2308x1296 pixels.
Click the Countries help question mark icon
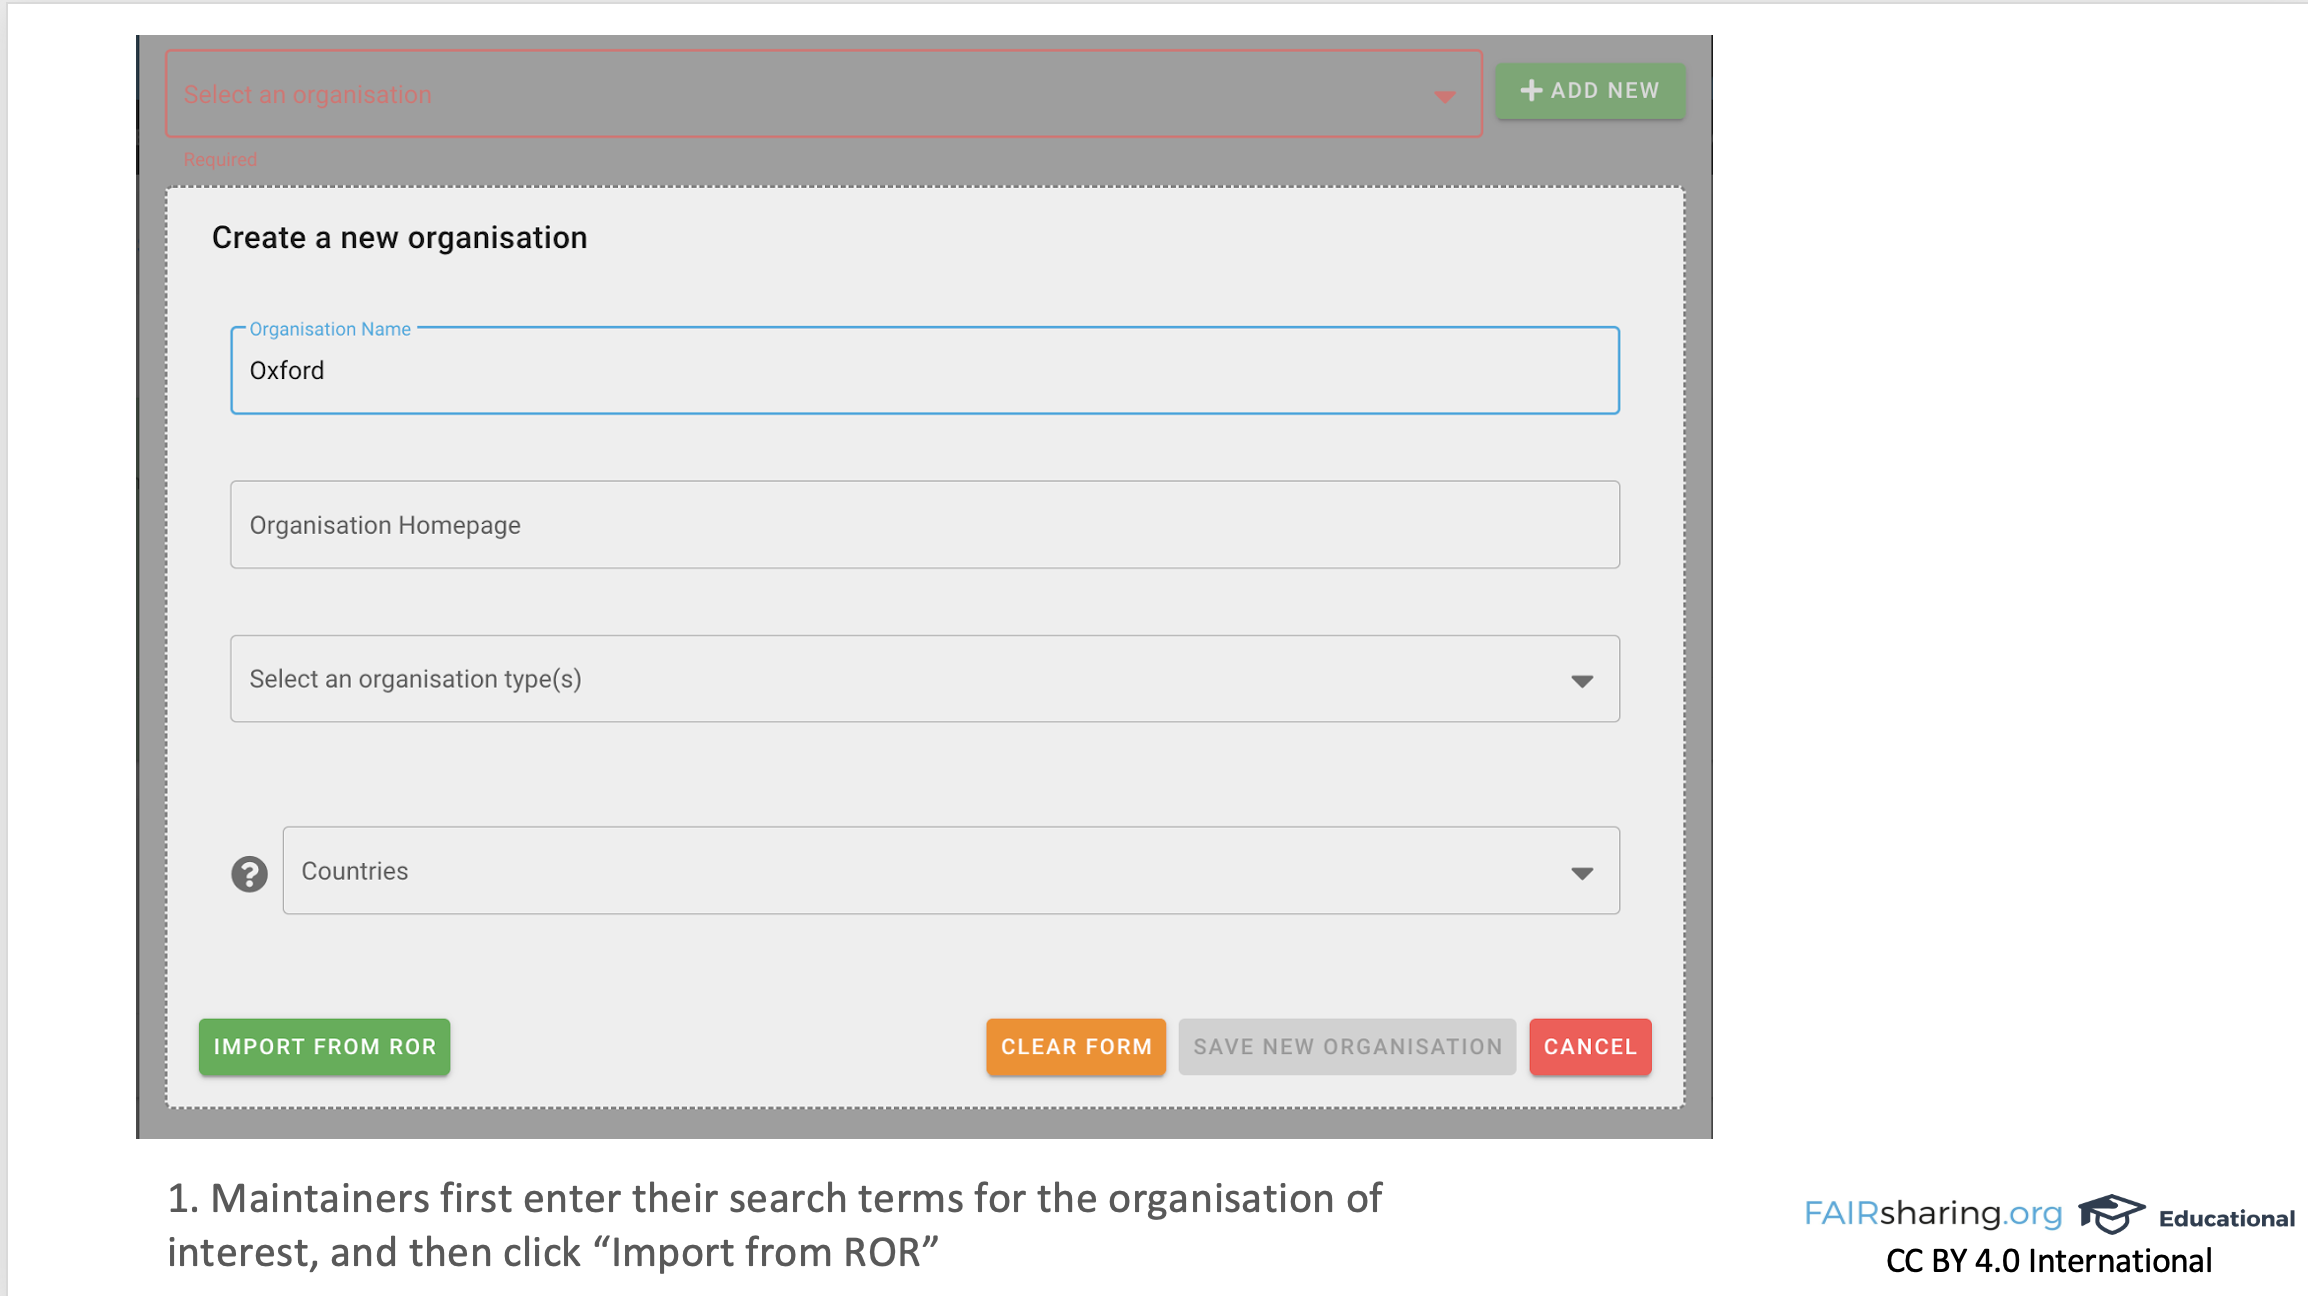click(x=249, y=874)
